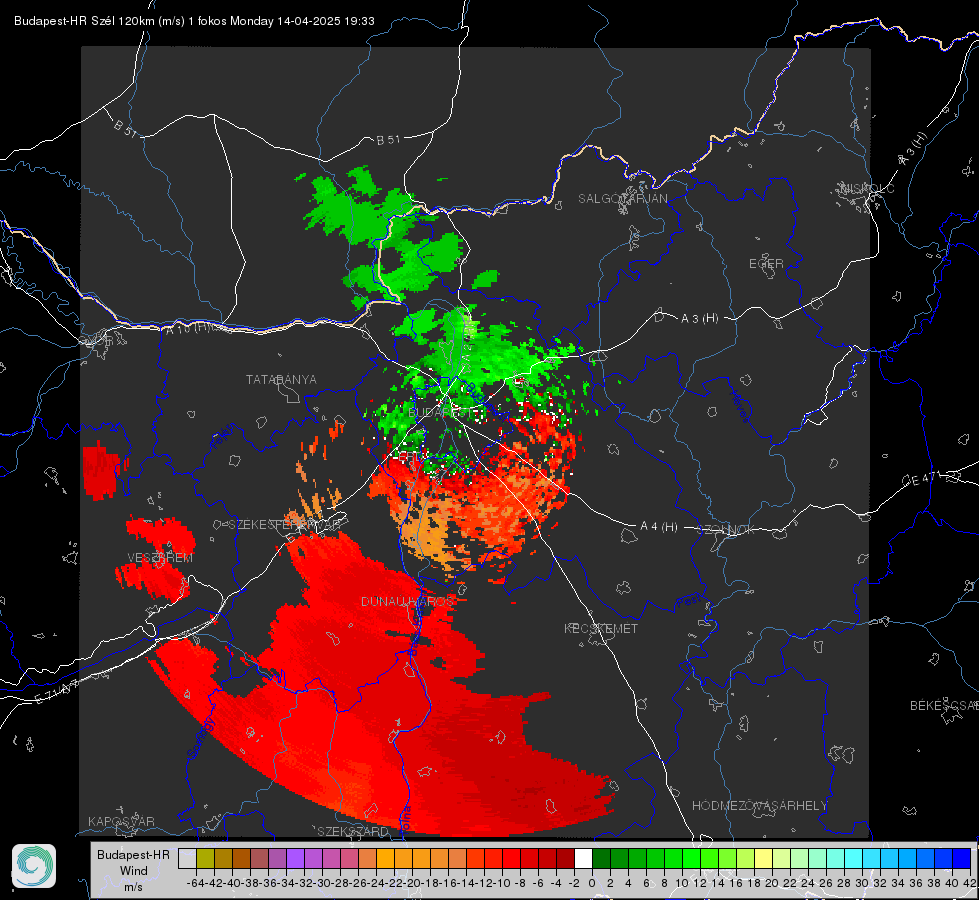Click the TATABÁNYA city label
The image size is (979, 900).
pos(281,380)
